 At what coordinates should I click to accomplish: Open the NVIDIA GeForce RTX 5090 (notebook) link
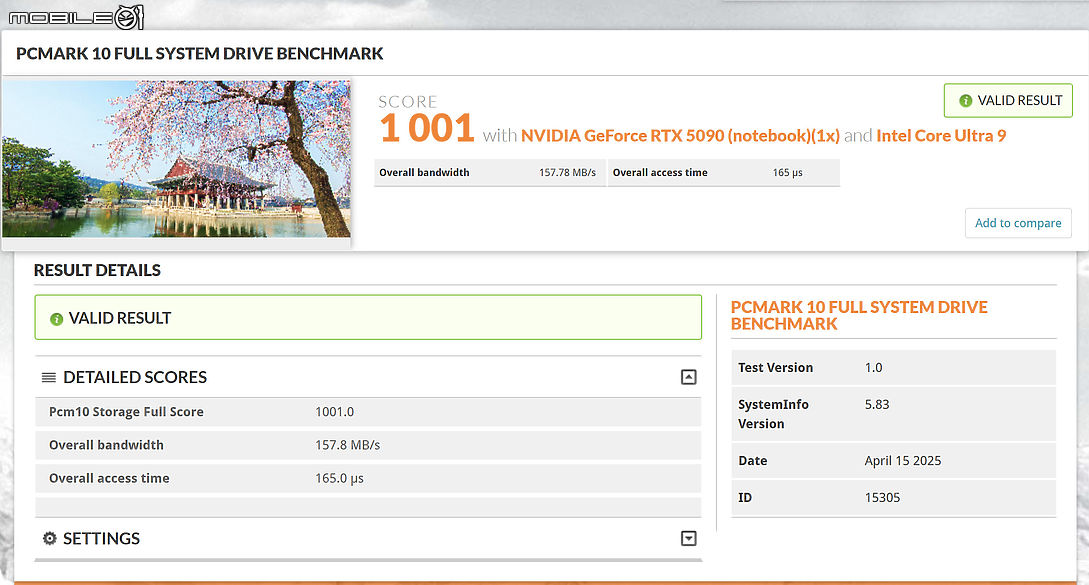click(680, 135)
